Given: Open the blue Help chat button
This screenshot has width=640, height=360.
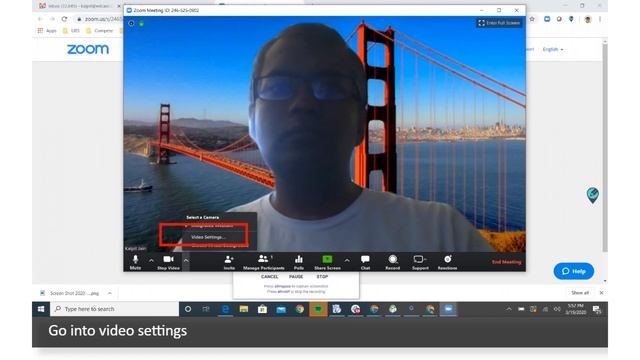Looking at the screenshot, I should tap(573, 271).
